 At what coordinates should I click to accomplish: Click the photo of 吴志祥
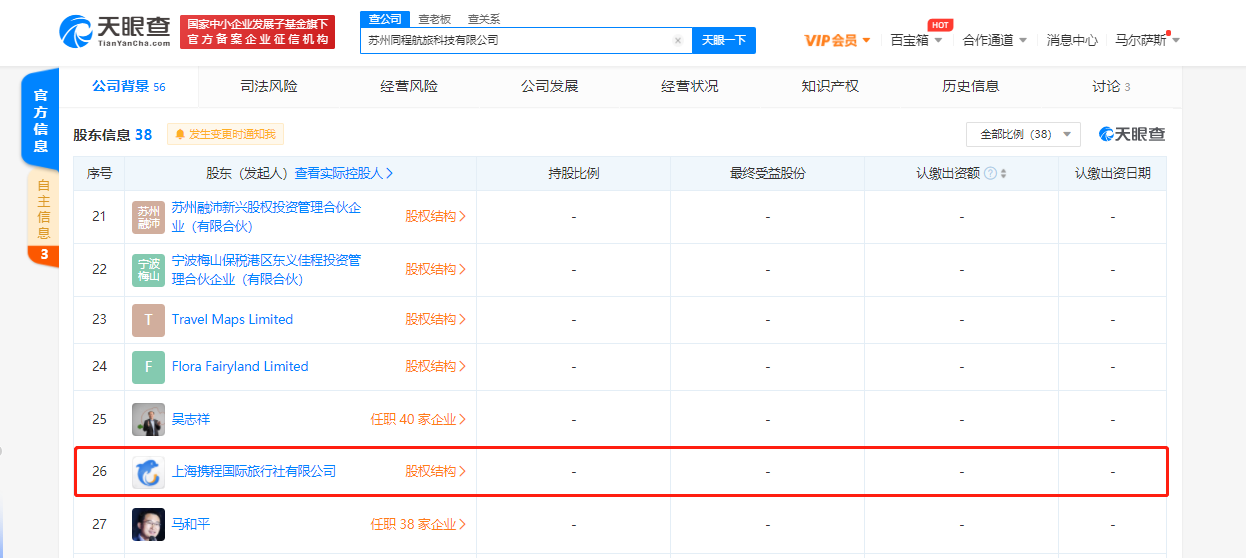coord(148,419)
